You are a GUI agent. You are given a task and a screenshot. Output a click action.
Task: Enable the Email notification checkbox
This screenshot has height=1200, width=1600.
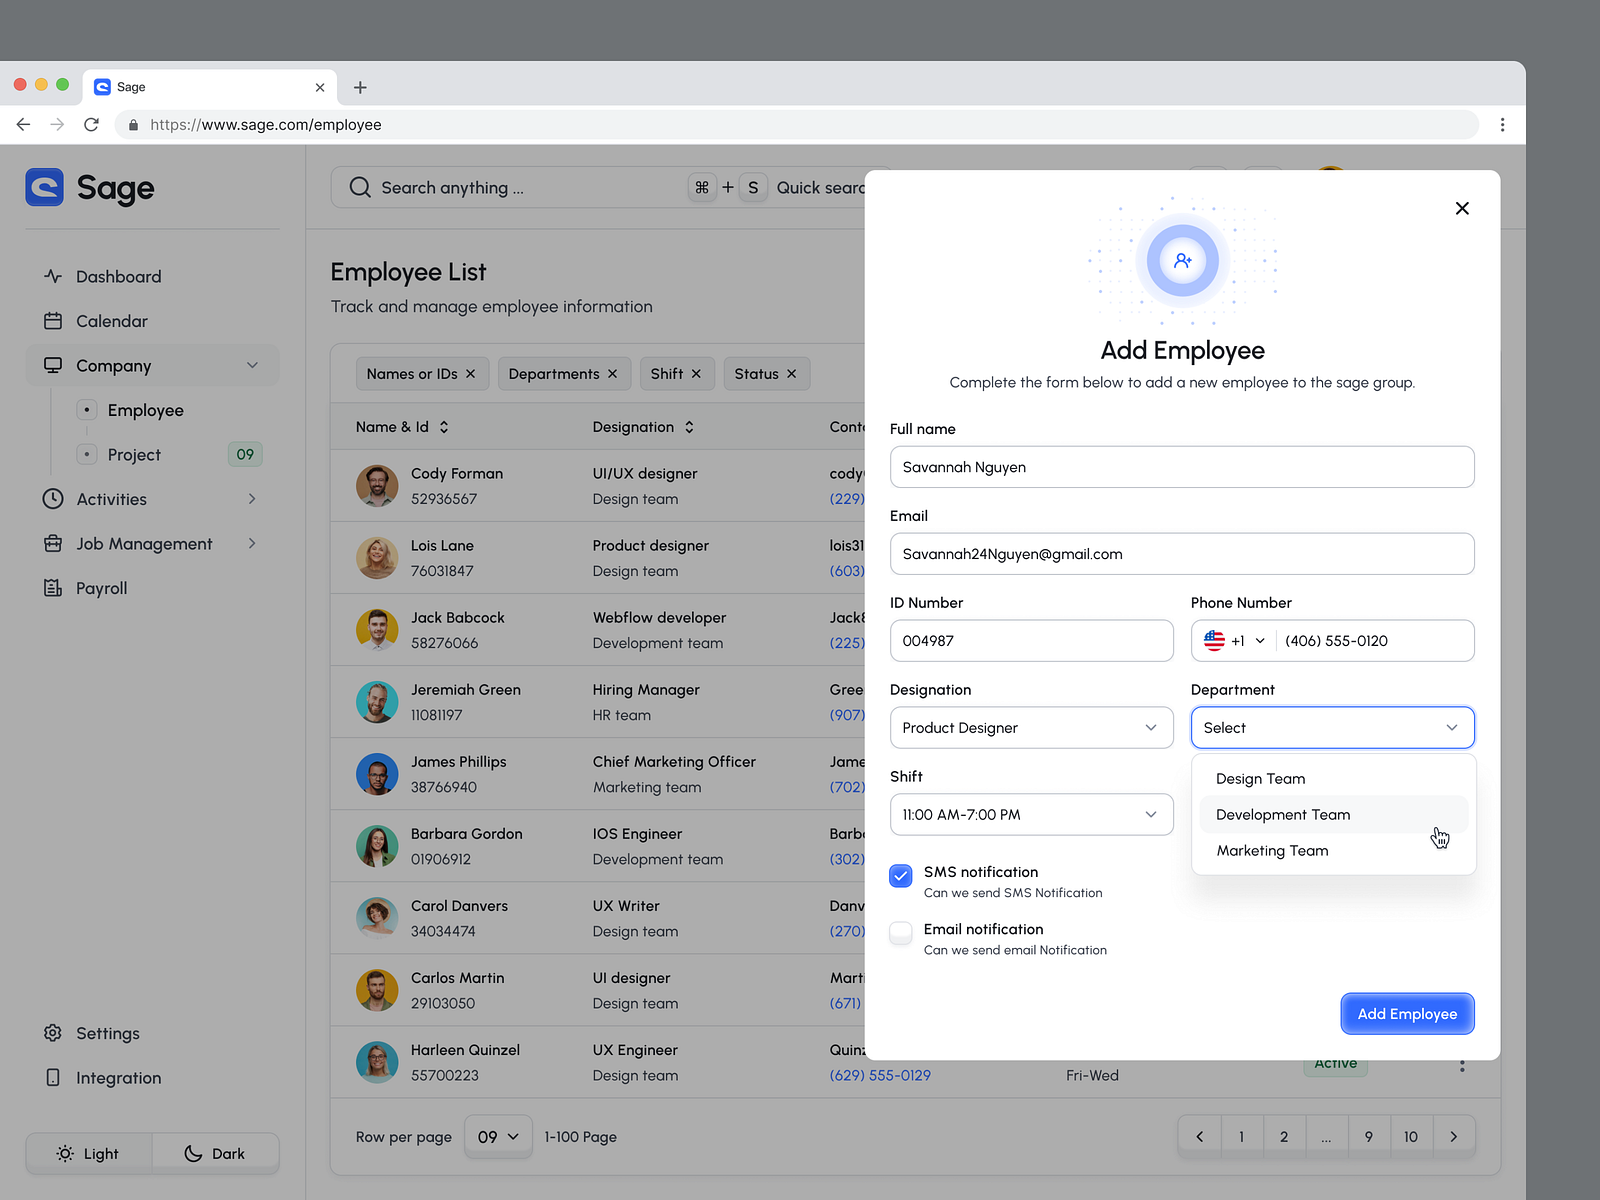point(901,933)
